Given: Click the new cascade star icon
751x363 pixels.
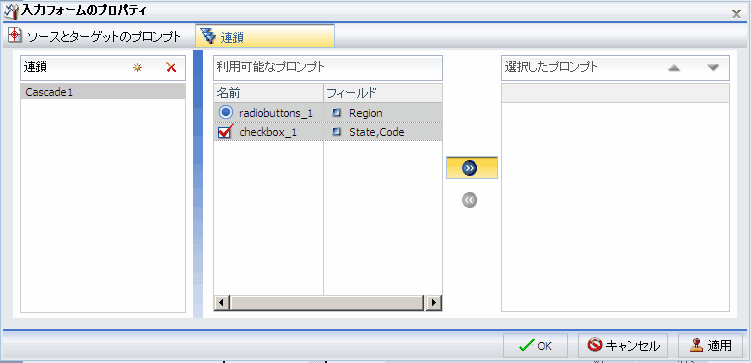Looking at the screenshot, I should coord(137,68).
